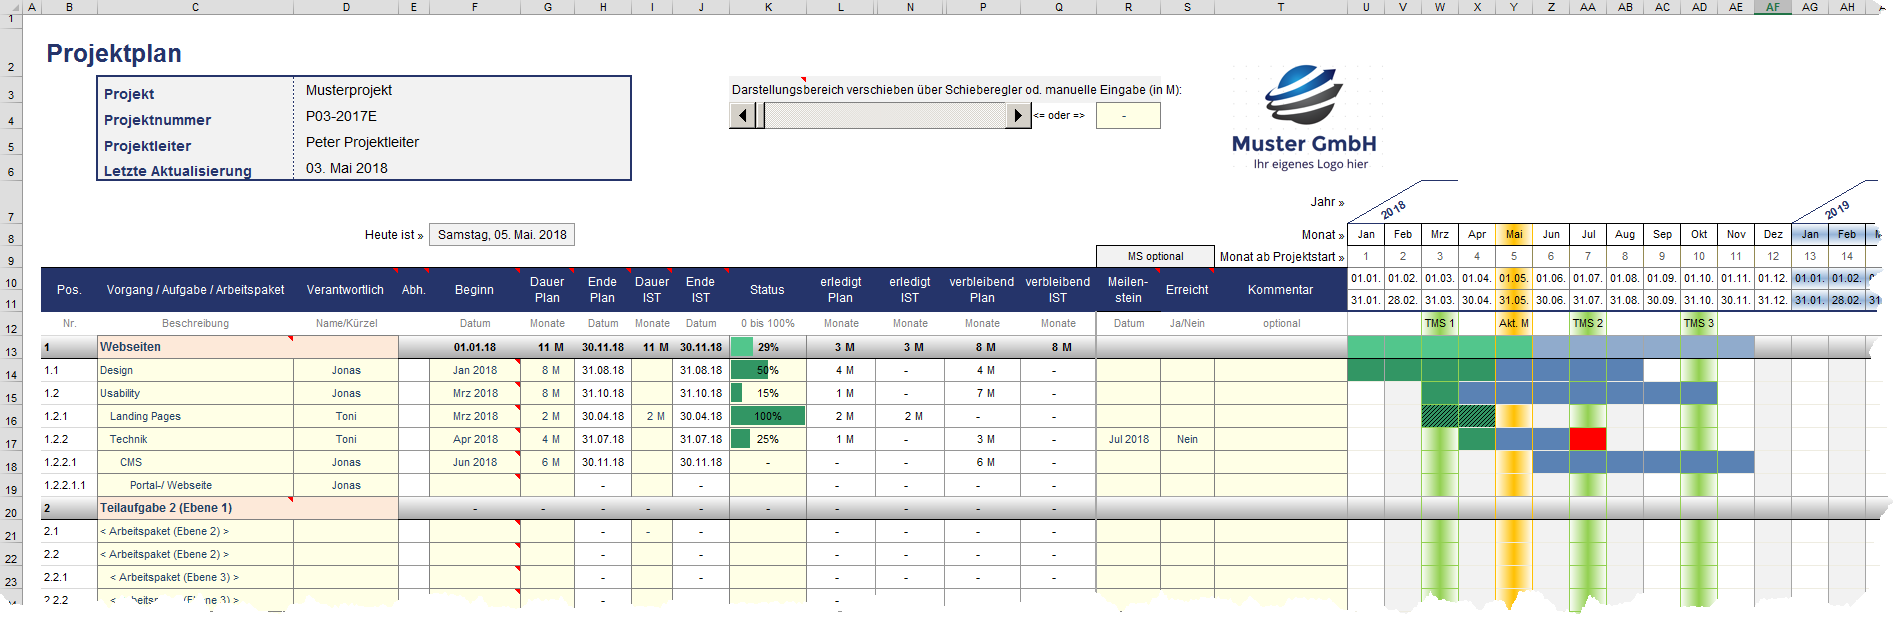
Task: Click the Erreicht cell showing Nein
Action: pyautogui.click(x=1187, y=439)
